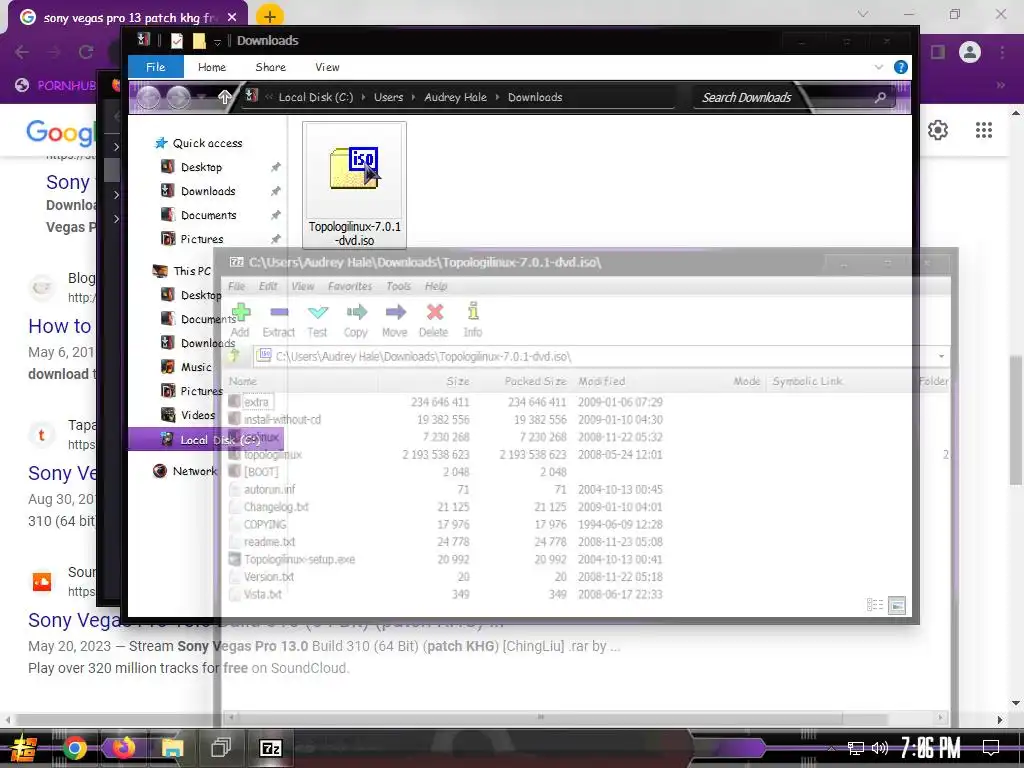Expand the Explorer ribbon chevron
Image resolution: width=1024 pixels, height=768 pixels.
coord(878,67)
